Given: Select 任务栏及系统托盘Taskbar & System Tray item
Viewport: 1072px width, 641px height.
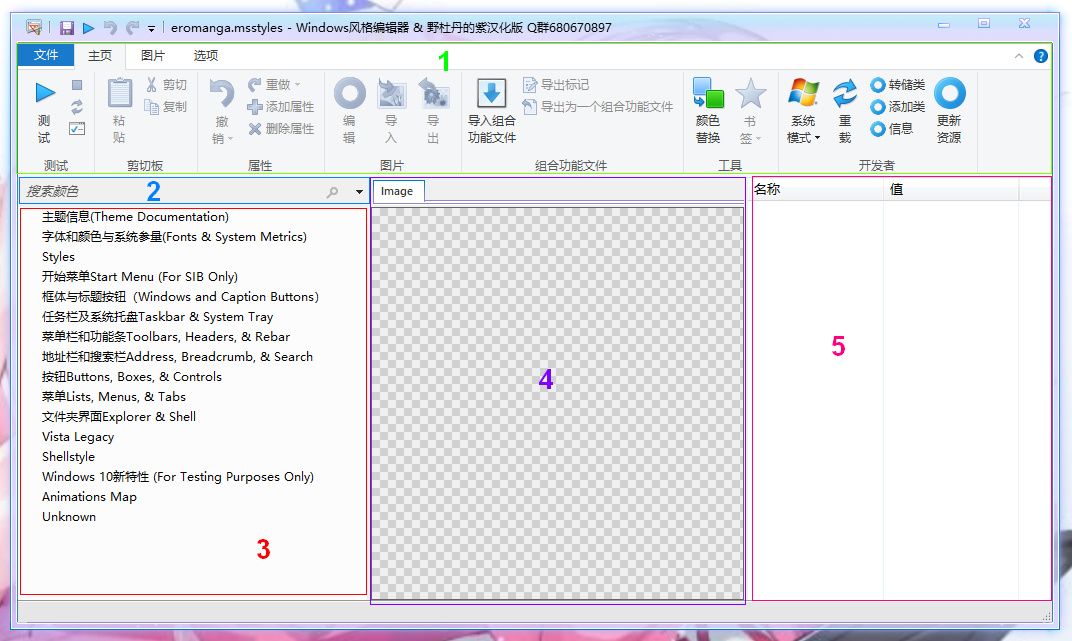Looking at the screenshot, I should pos(158,317).
